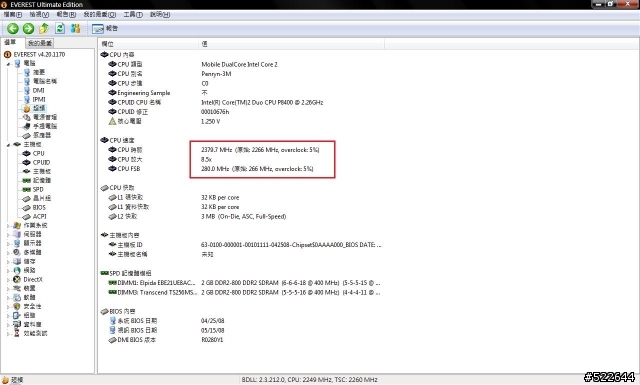Click the 欄位 Field column header
Viewport: 640px width, 385px height.
pos(149,44)
